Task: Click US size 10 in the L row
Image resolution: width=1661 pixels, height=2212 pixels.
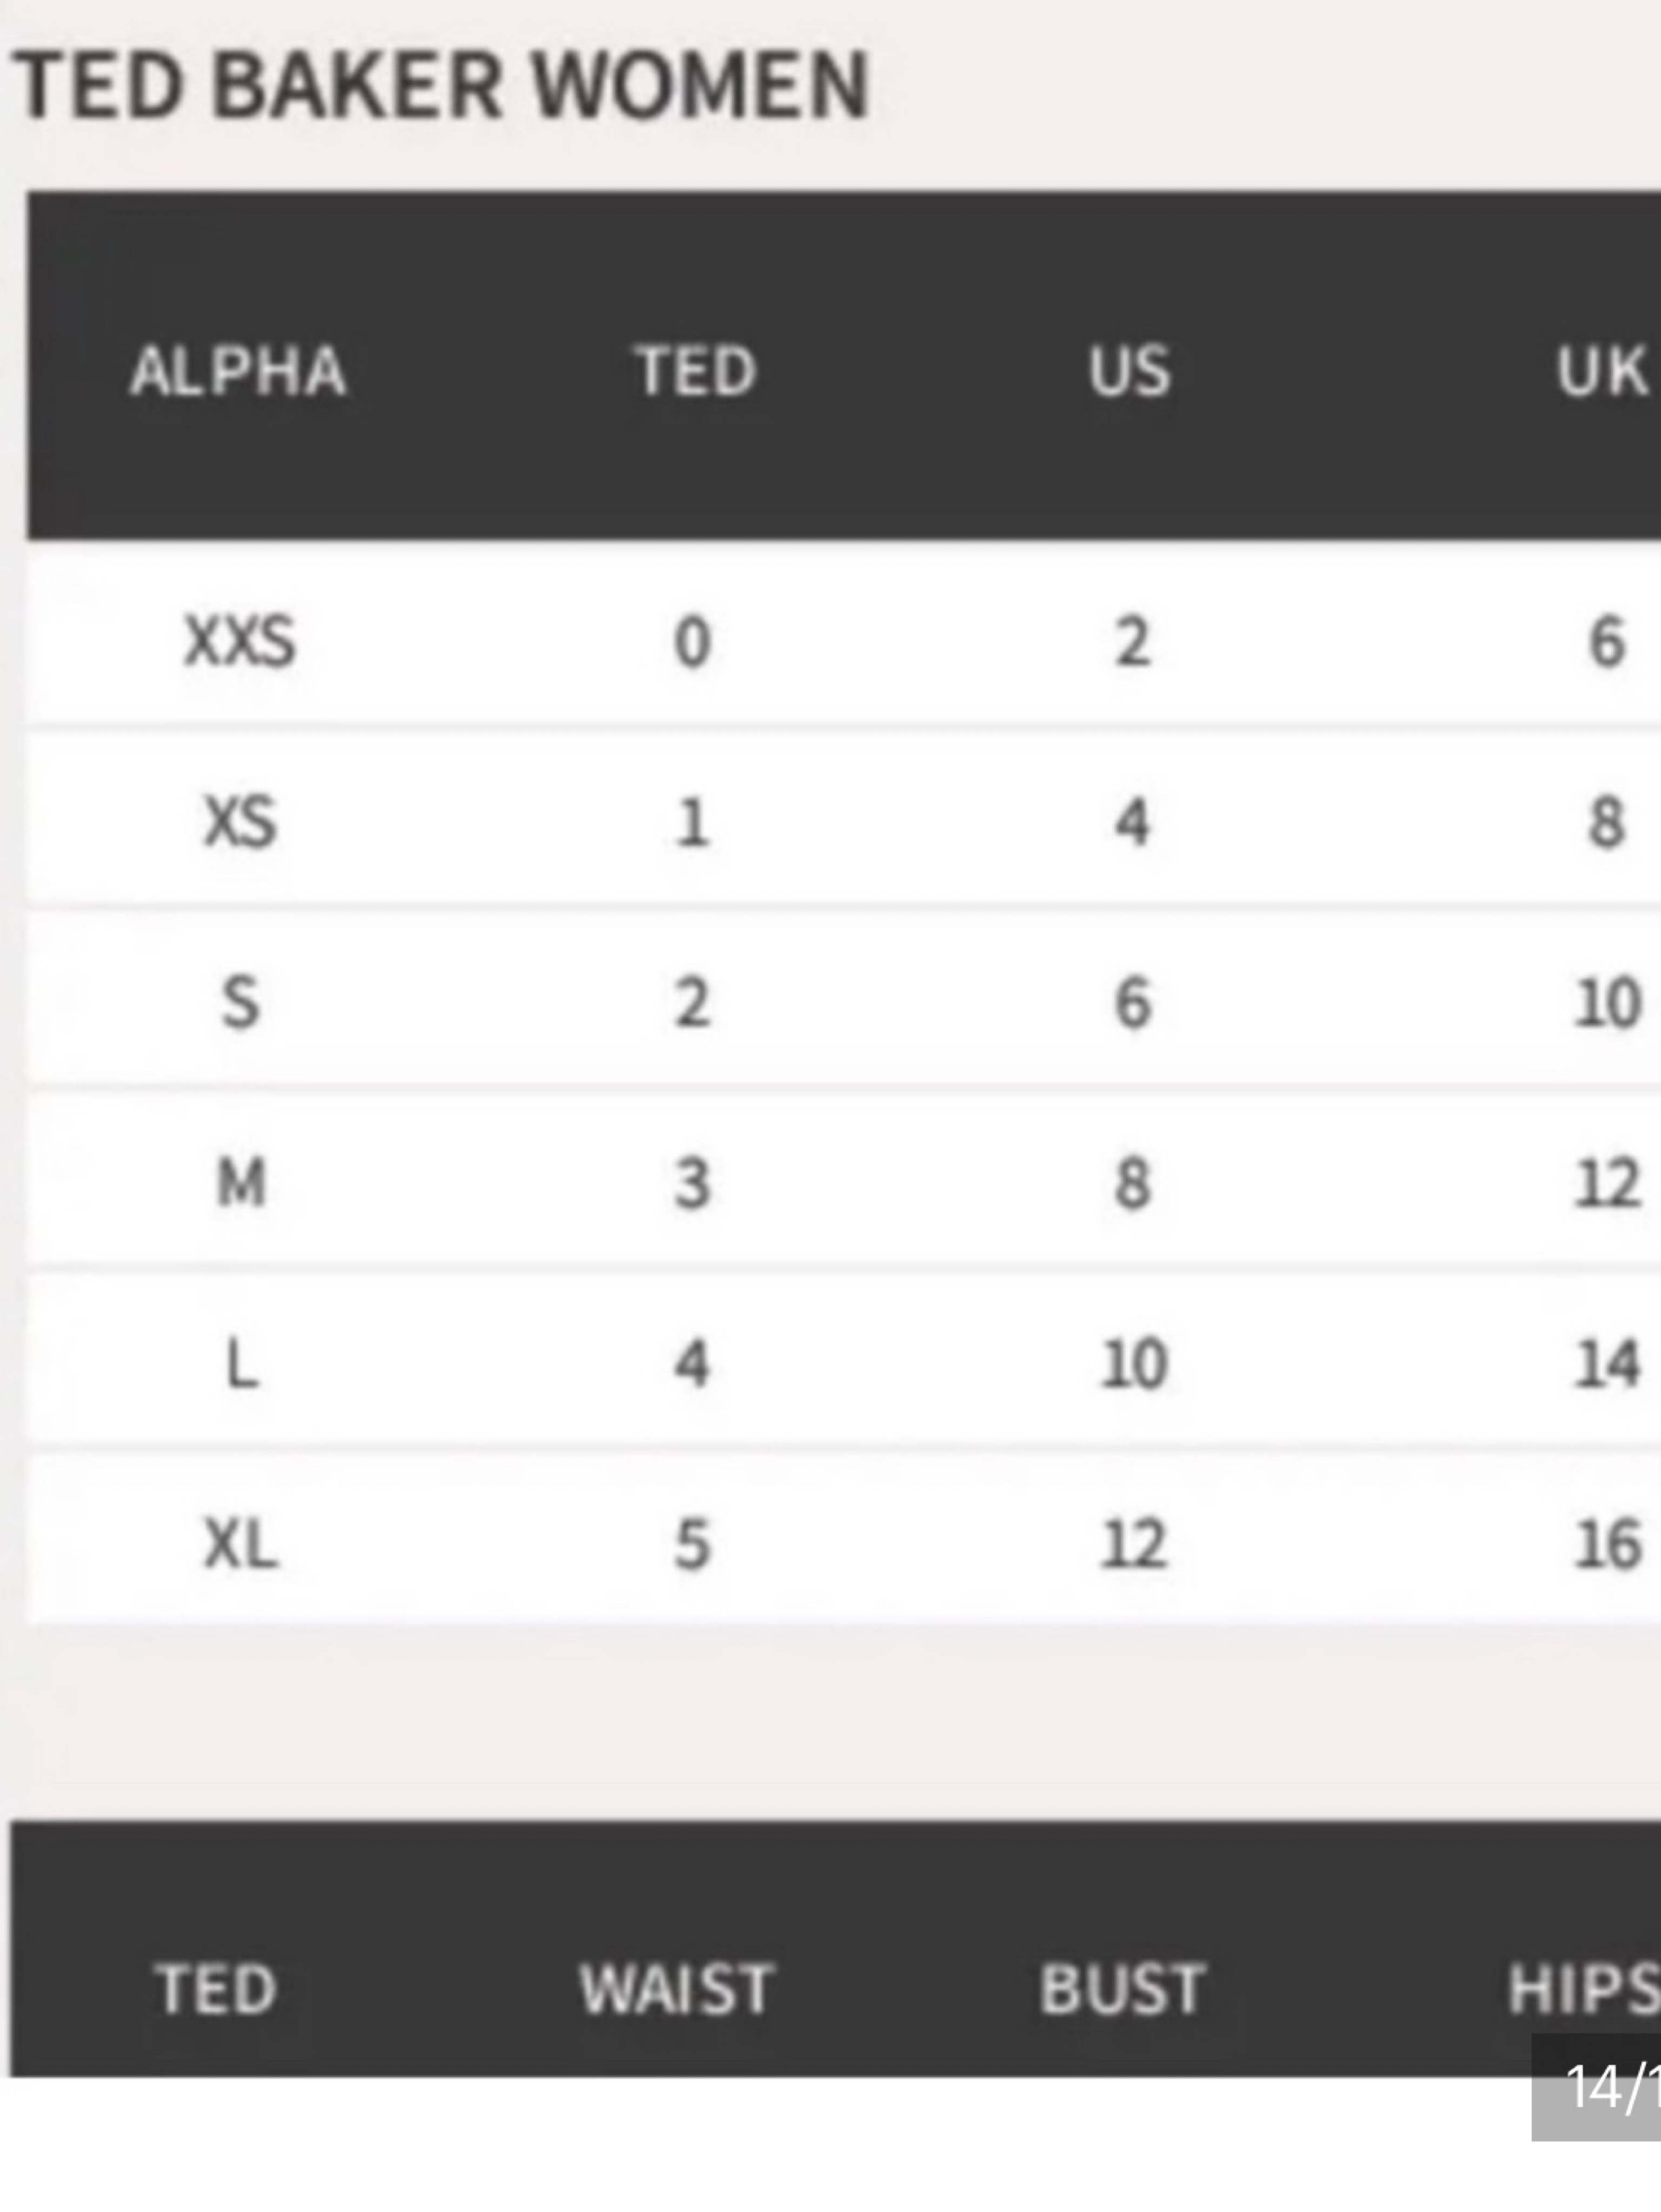Action: pos(1134,1364)
